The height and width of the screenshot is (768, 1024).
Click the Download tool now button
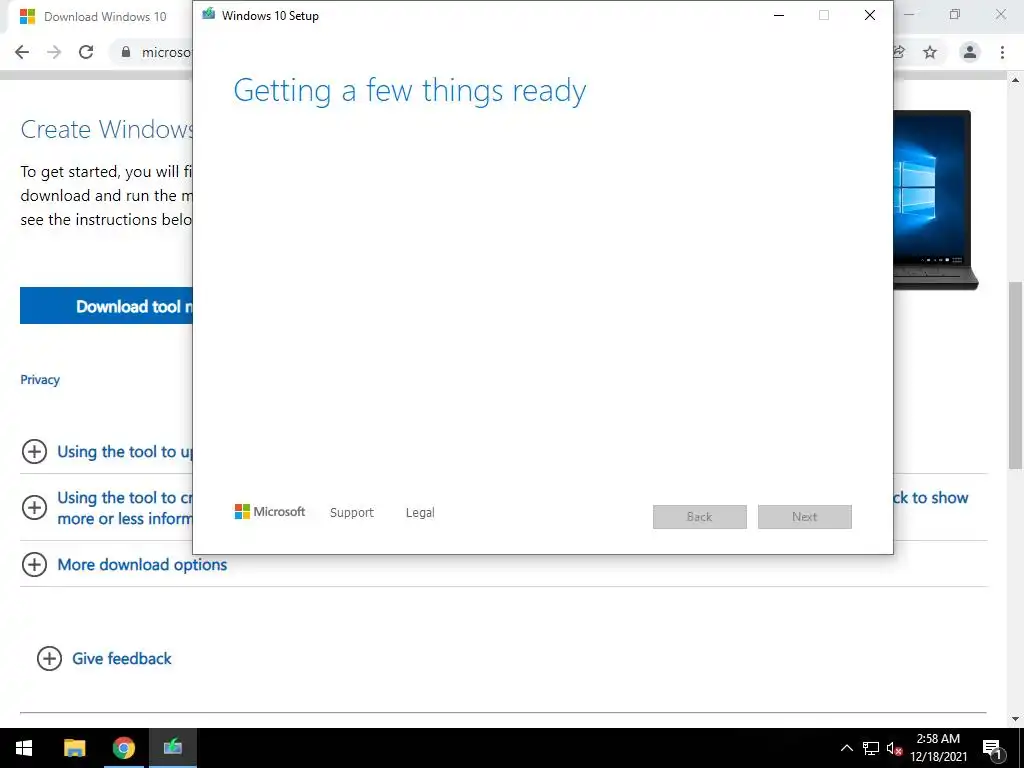(x=106, y=306)
